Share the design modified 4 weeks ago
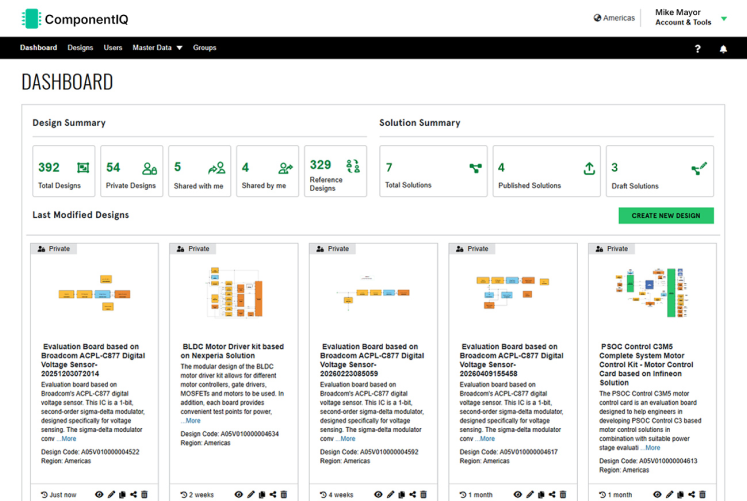Image resolution: width=747 pixels, height=501 pixels. [413, 494]
